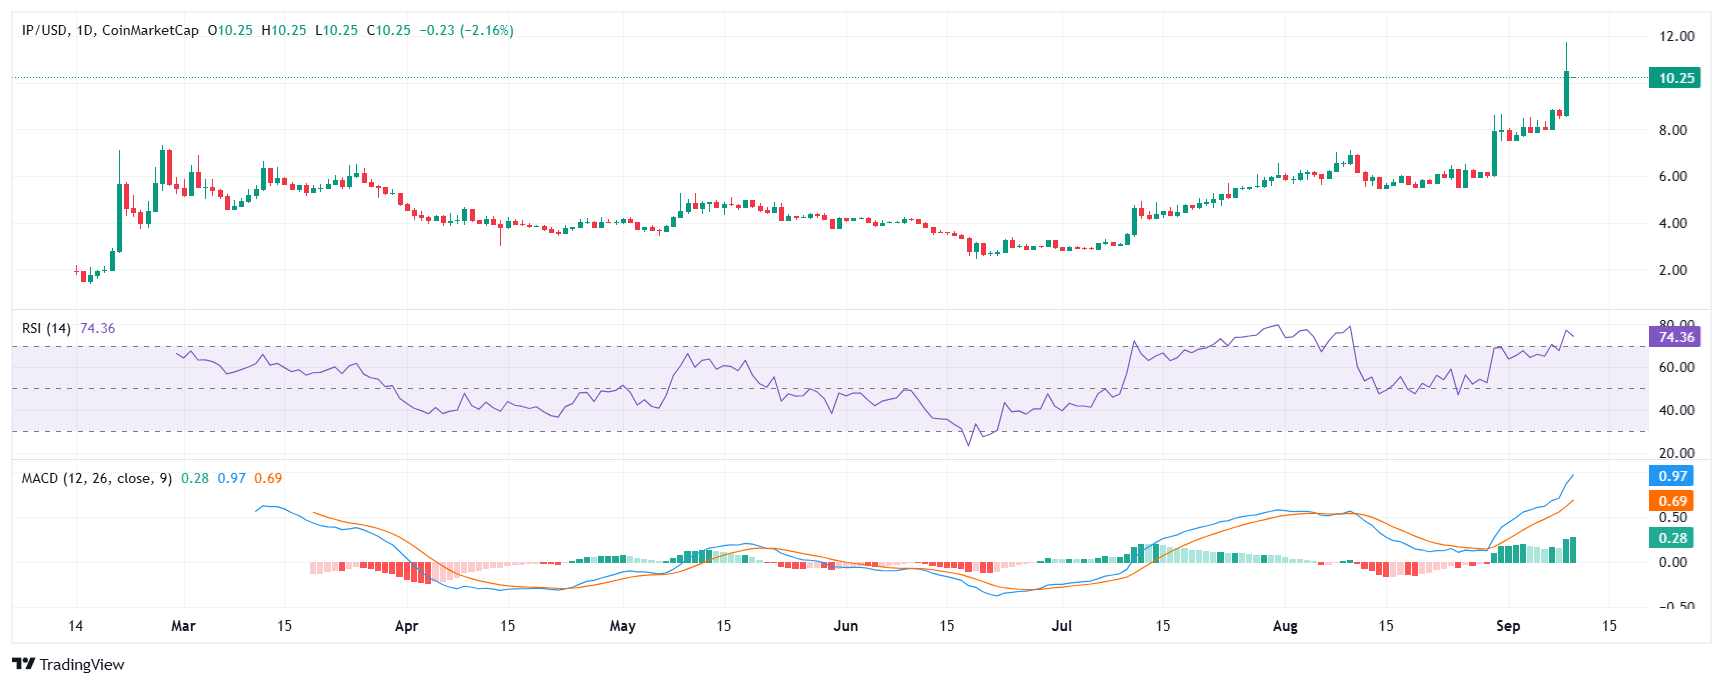Select the RSI (14) indicator legend
The width and height of the screenshot is (1723, 685).
(x=46, y=328)
